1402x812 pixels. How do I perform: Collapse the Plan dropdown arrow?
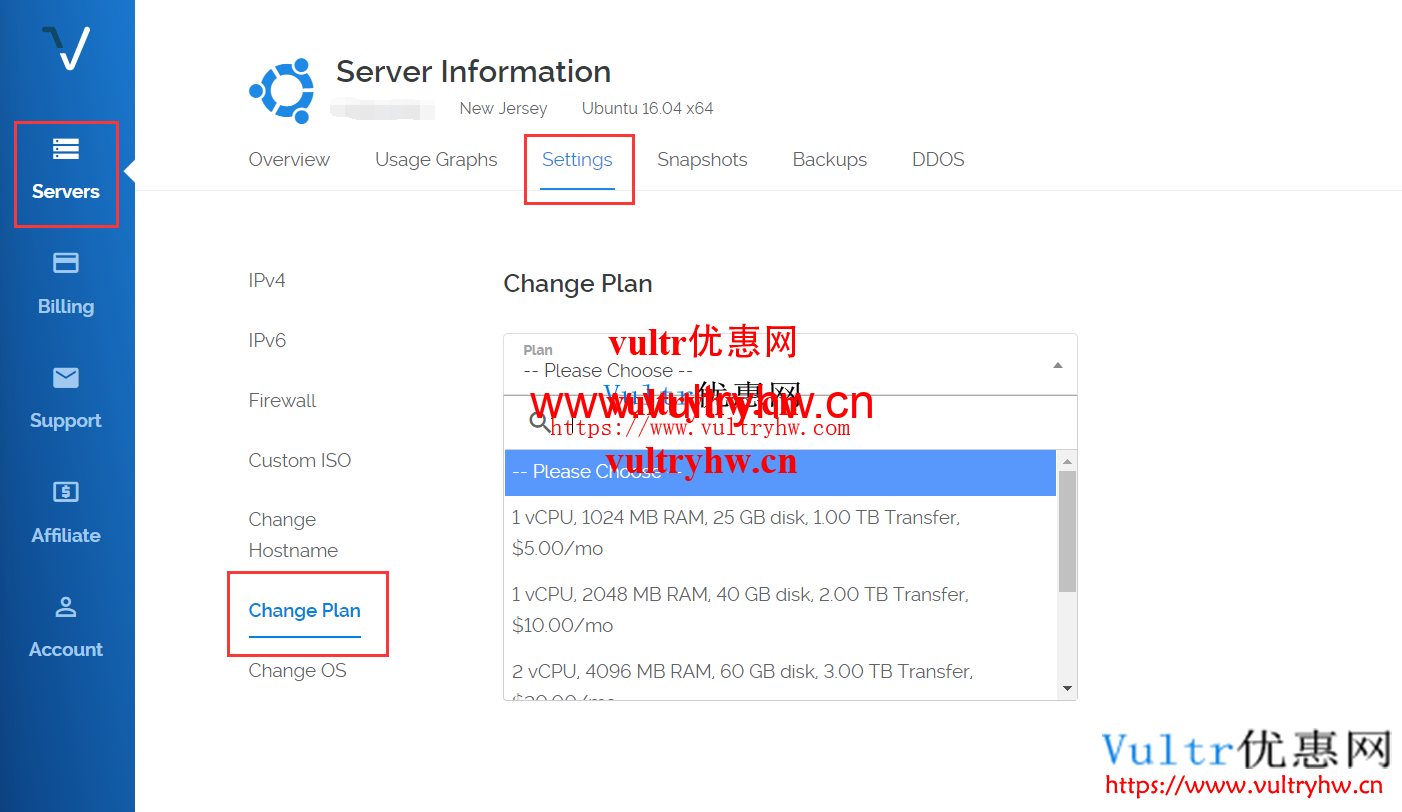(x=1058, y=365)
